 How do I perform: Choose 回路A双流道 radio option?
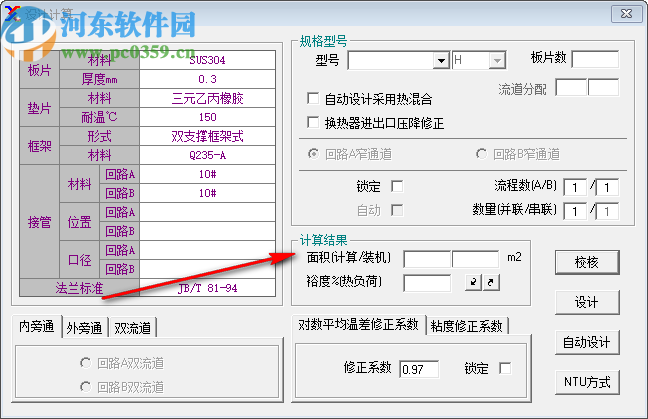[86, 363]
